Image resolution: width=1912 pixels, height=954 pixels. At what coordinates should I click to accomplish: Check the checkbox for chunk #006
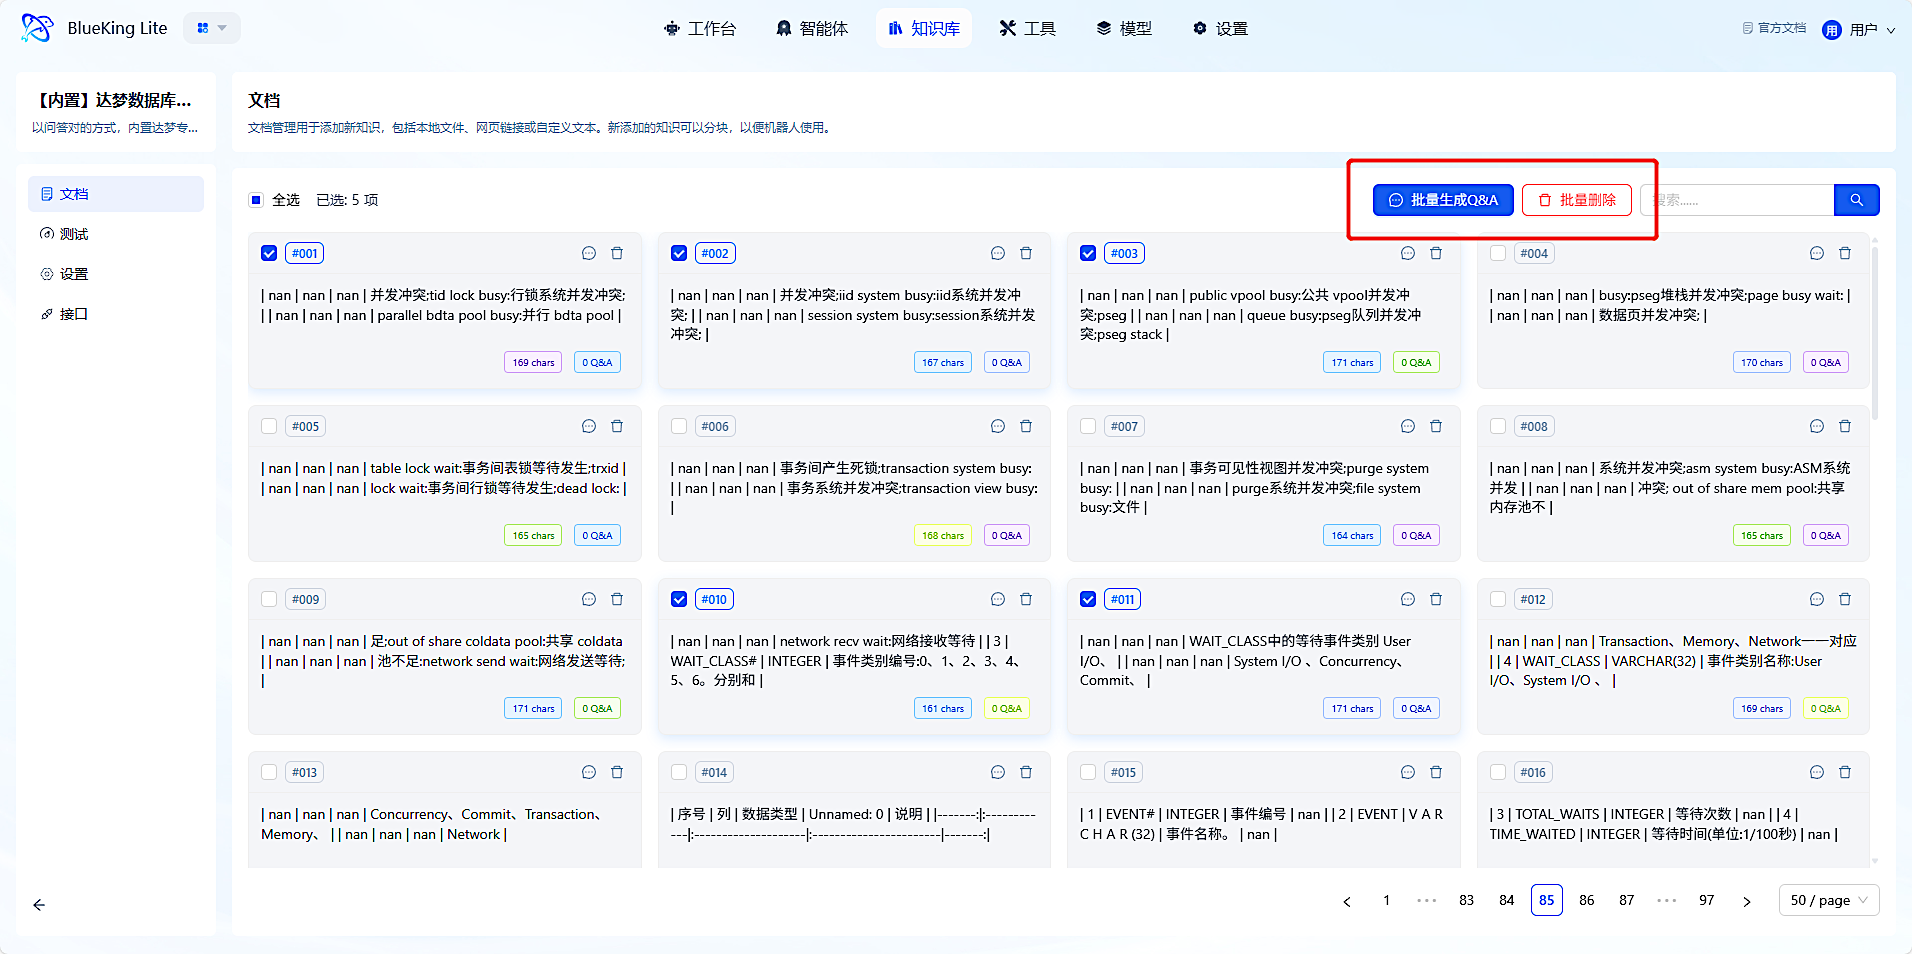point(679,427)
